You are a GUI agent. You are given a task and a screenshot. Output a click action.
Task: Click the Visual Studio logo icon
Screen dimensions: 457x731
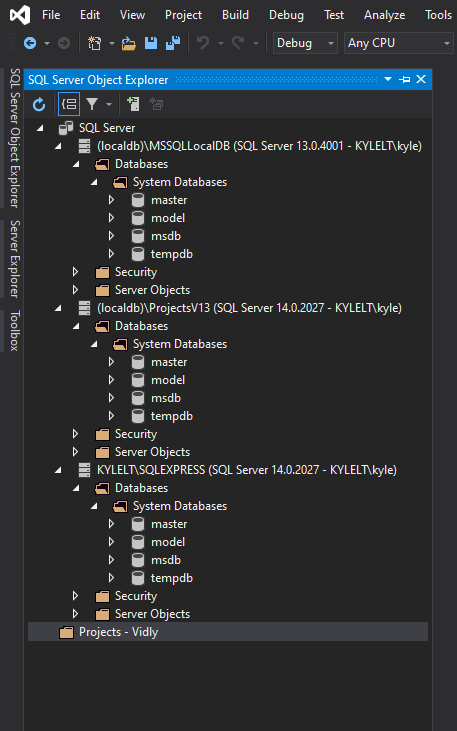(x=20, y=15)
